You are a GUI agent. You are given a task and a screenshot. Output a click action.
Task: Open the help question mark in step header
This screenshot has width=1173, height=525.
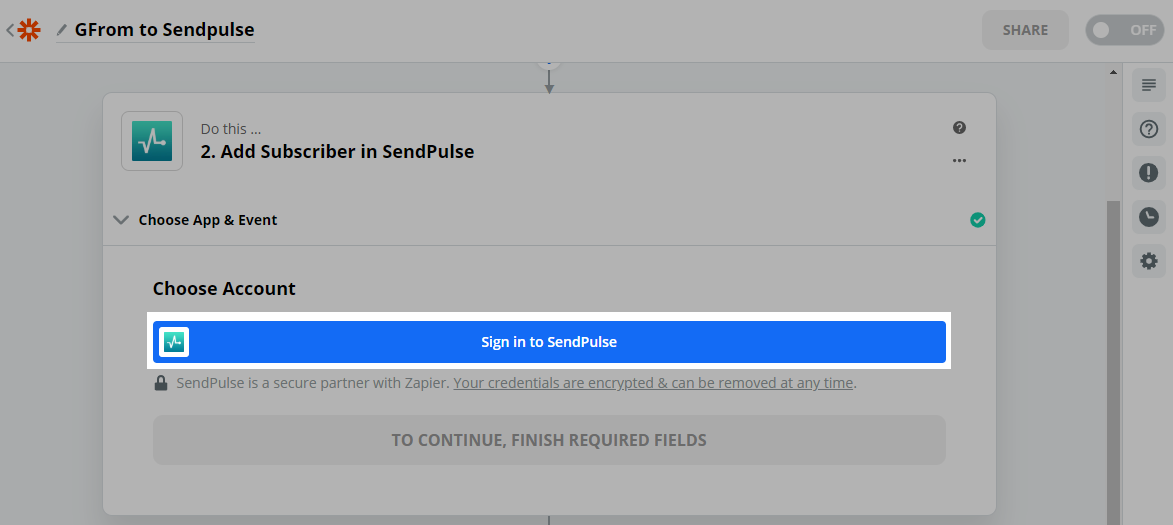click(960, 128)
